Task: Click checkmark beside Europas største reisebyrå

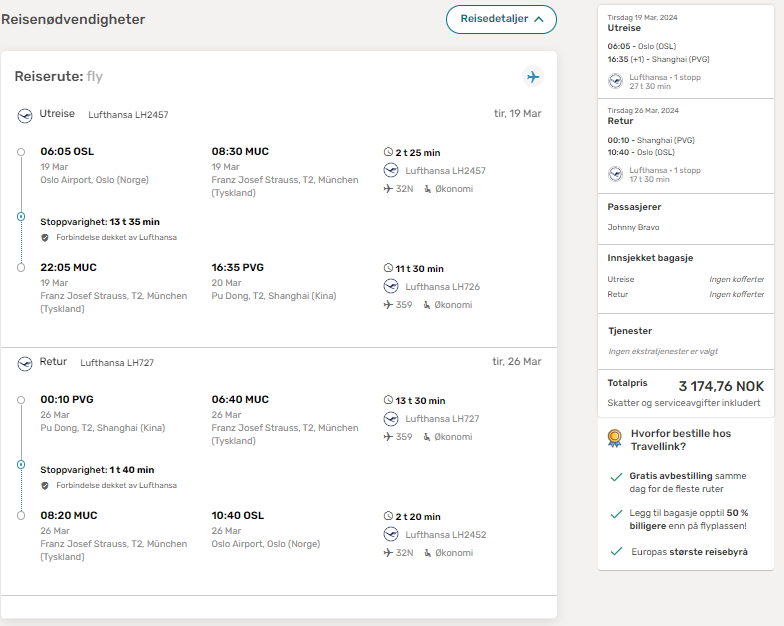Action: [616, 551]
